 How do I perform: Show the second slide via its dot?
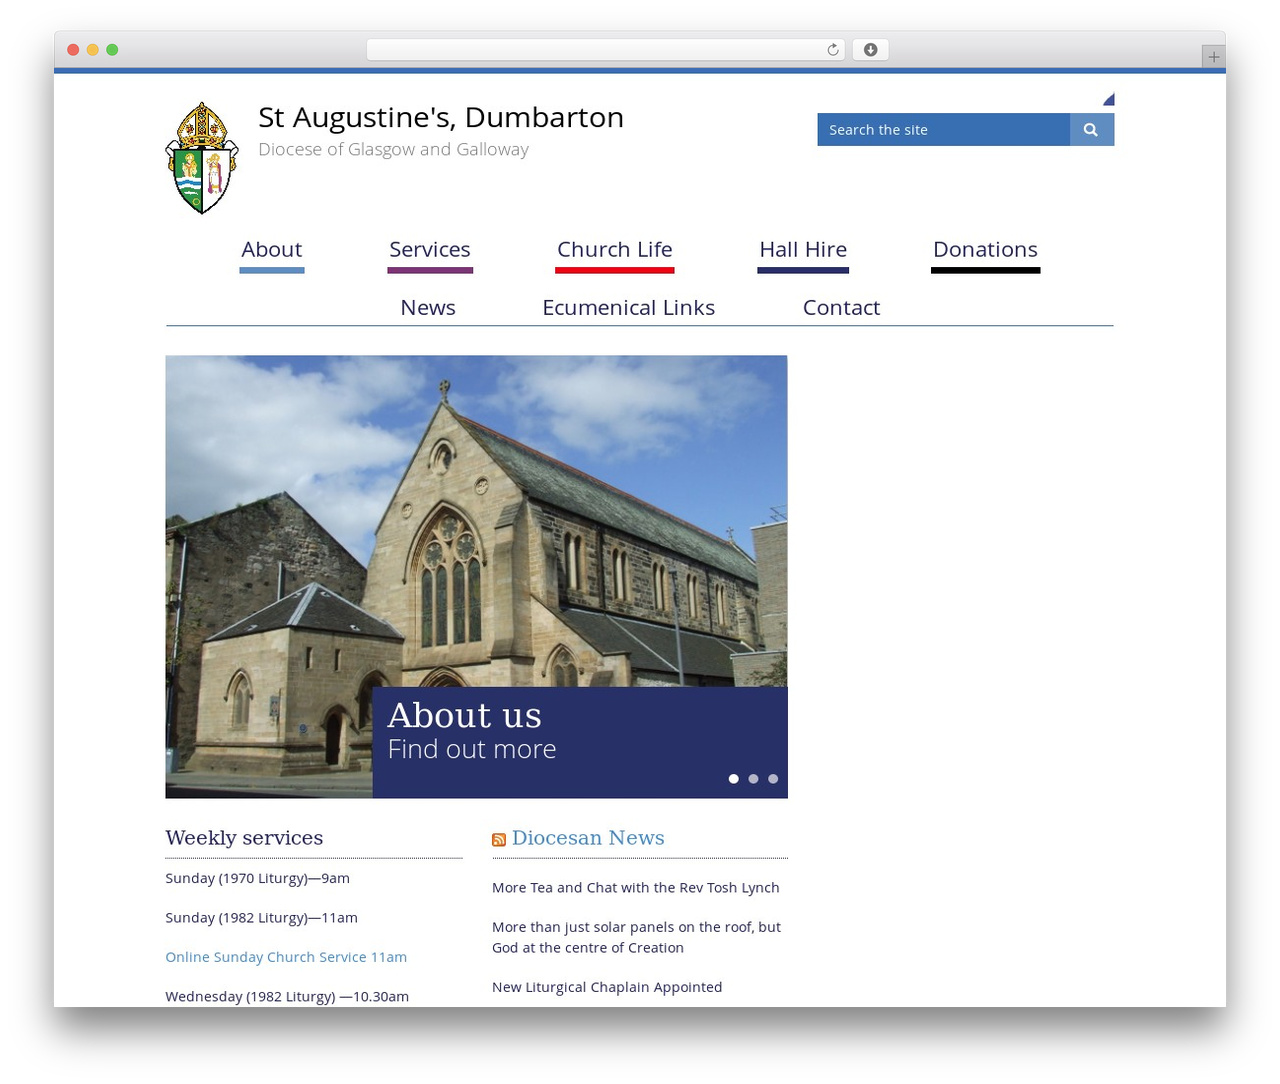[x=753, y=779]
